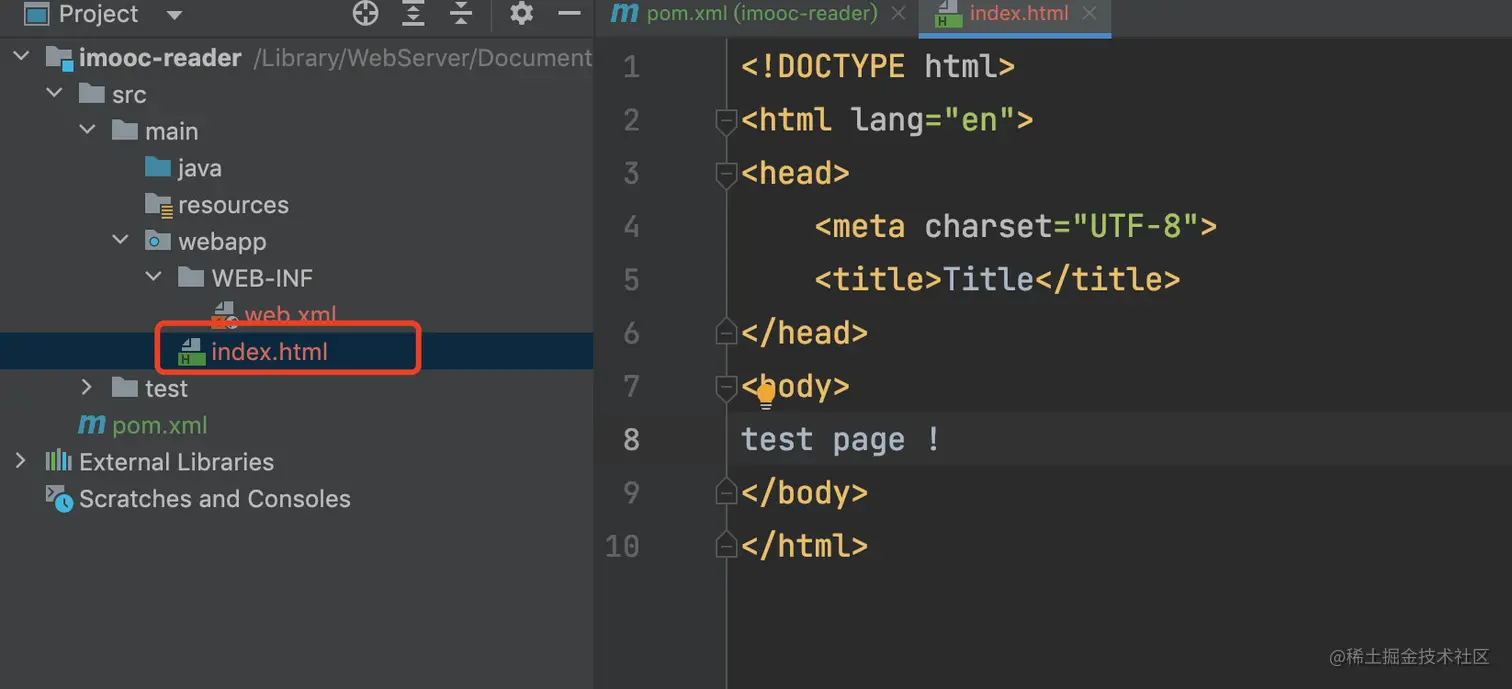
Task: Click the src folder icon
Action: click(x=92, y=94)
